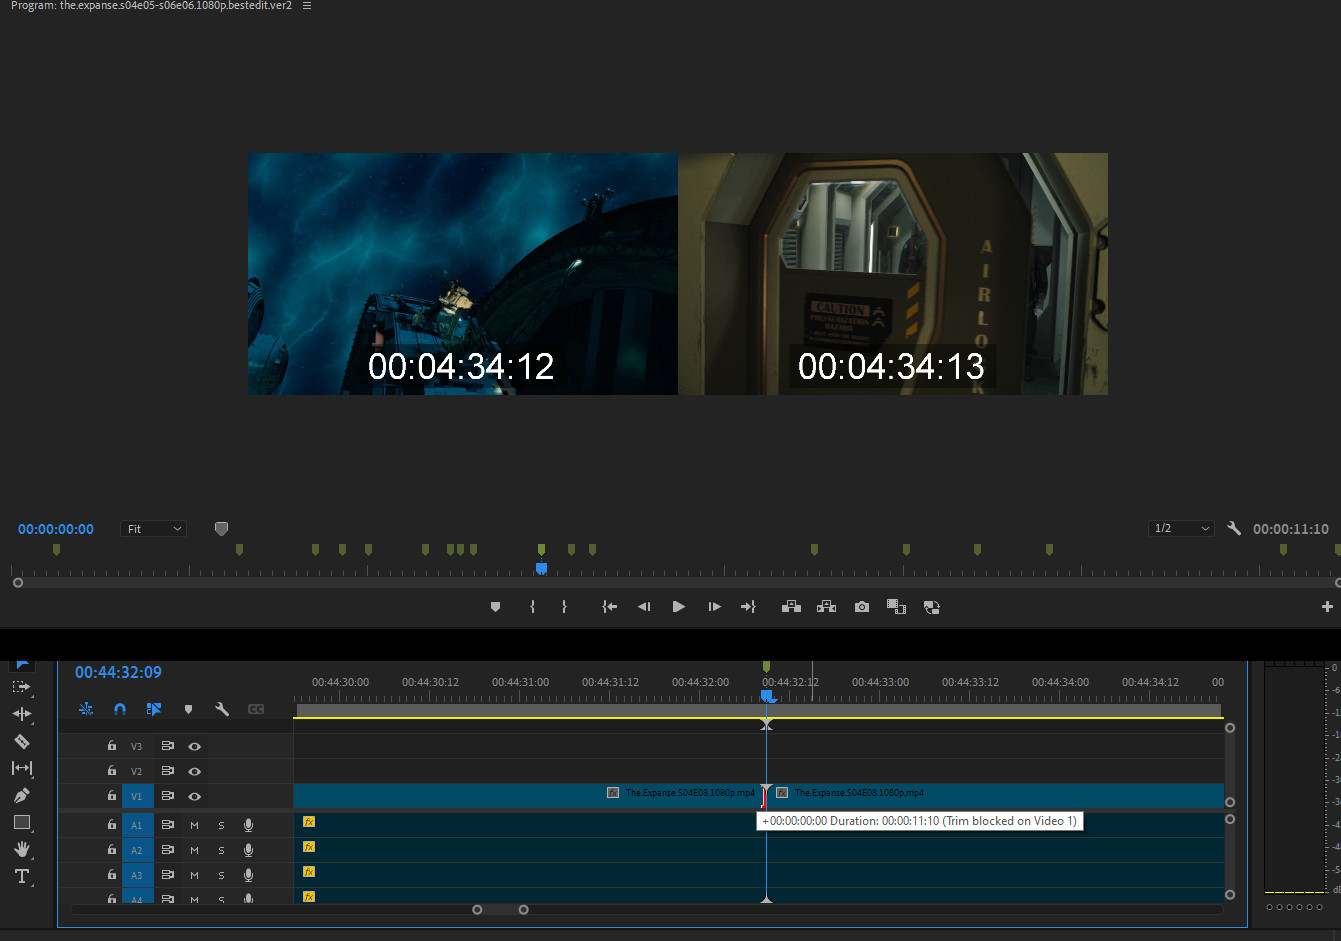Open the 1/2 playback resolution dropdown
Screen dimensions: 1341x941
click(x=1181, y=529)
